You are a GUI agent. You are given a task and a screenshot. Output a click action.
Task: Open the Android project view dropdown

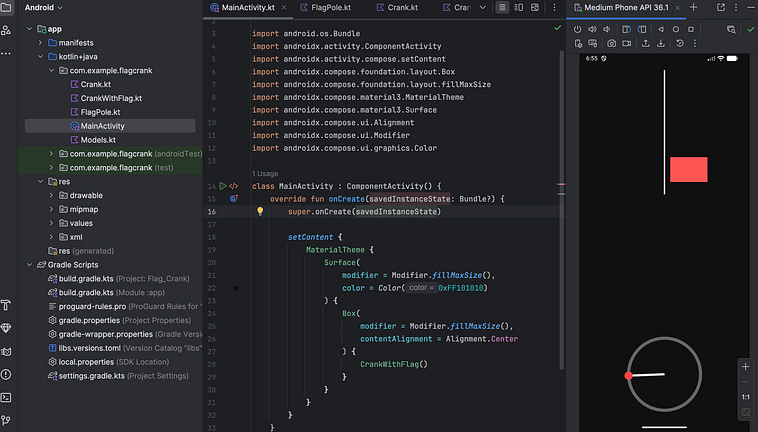(x=44, y=7)
